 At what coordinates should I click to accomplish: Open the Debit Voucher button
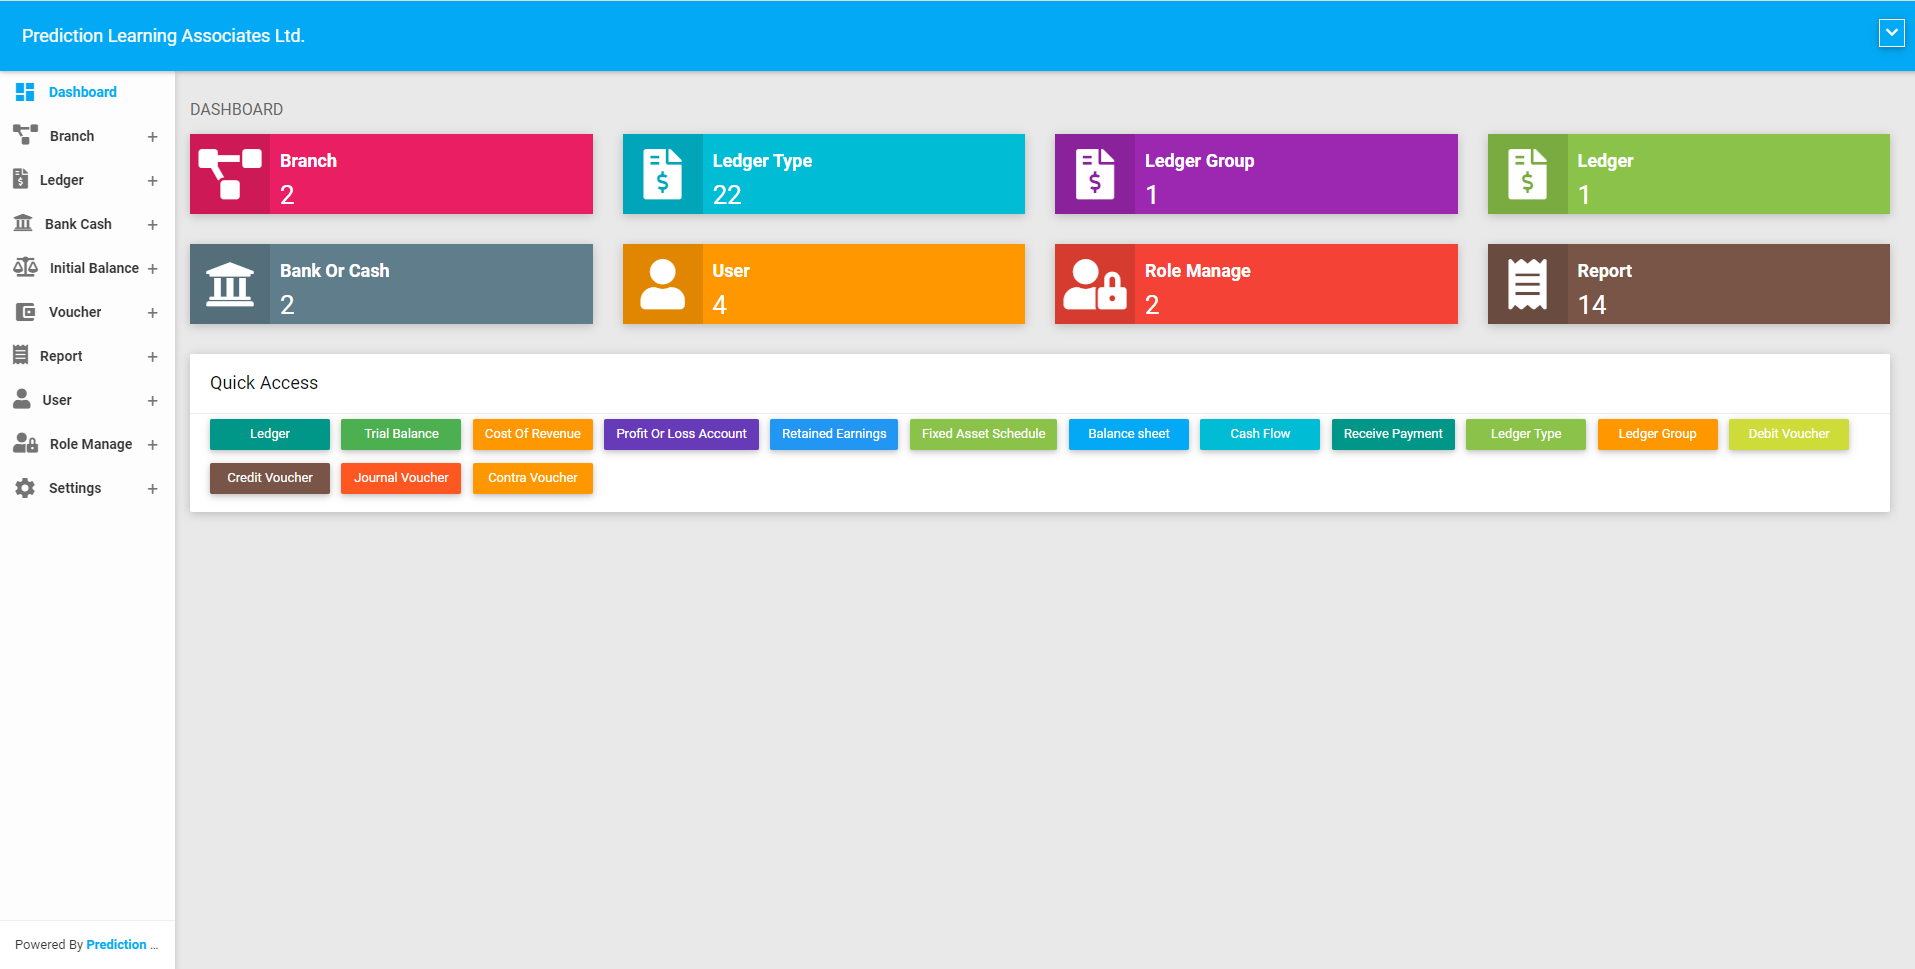click(1789, 434)
